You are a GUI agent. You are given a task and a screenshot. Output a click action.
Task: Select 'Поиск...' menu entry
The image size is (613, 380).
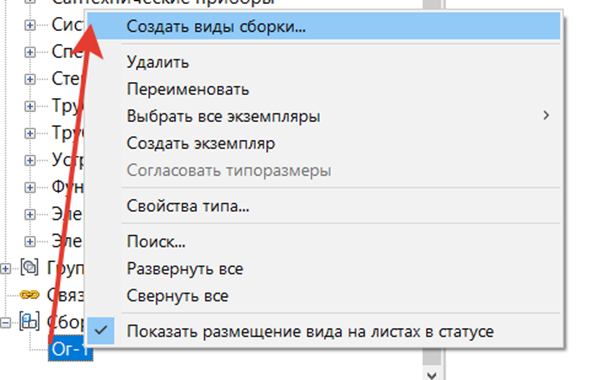pyautogui.click(x=323, y=242)
